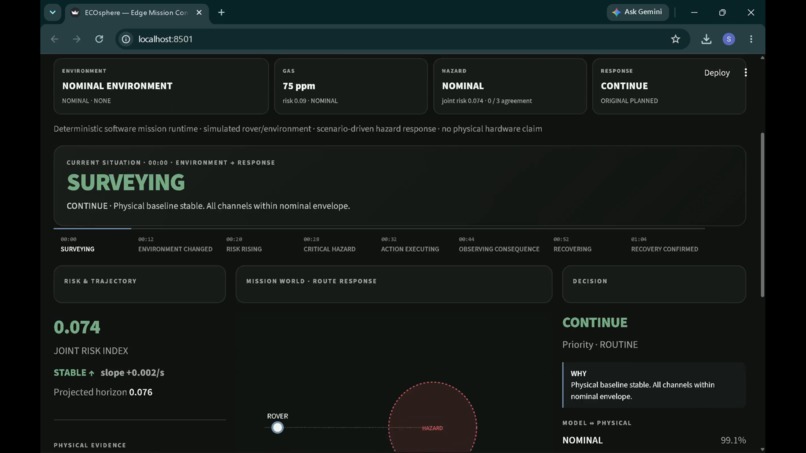Click the timeline progress bar
The image size is (806, 453).
[379, 229]
